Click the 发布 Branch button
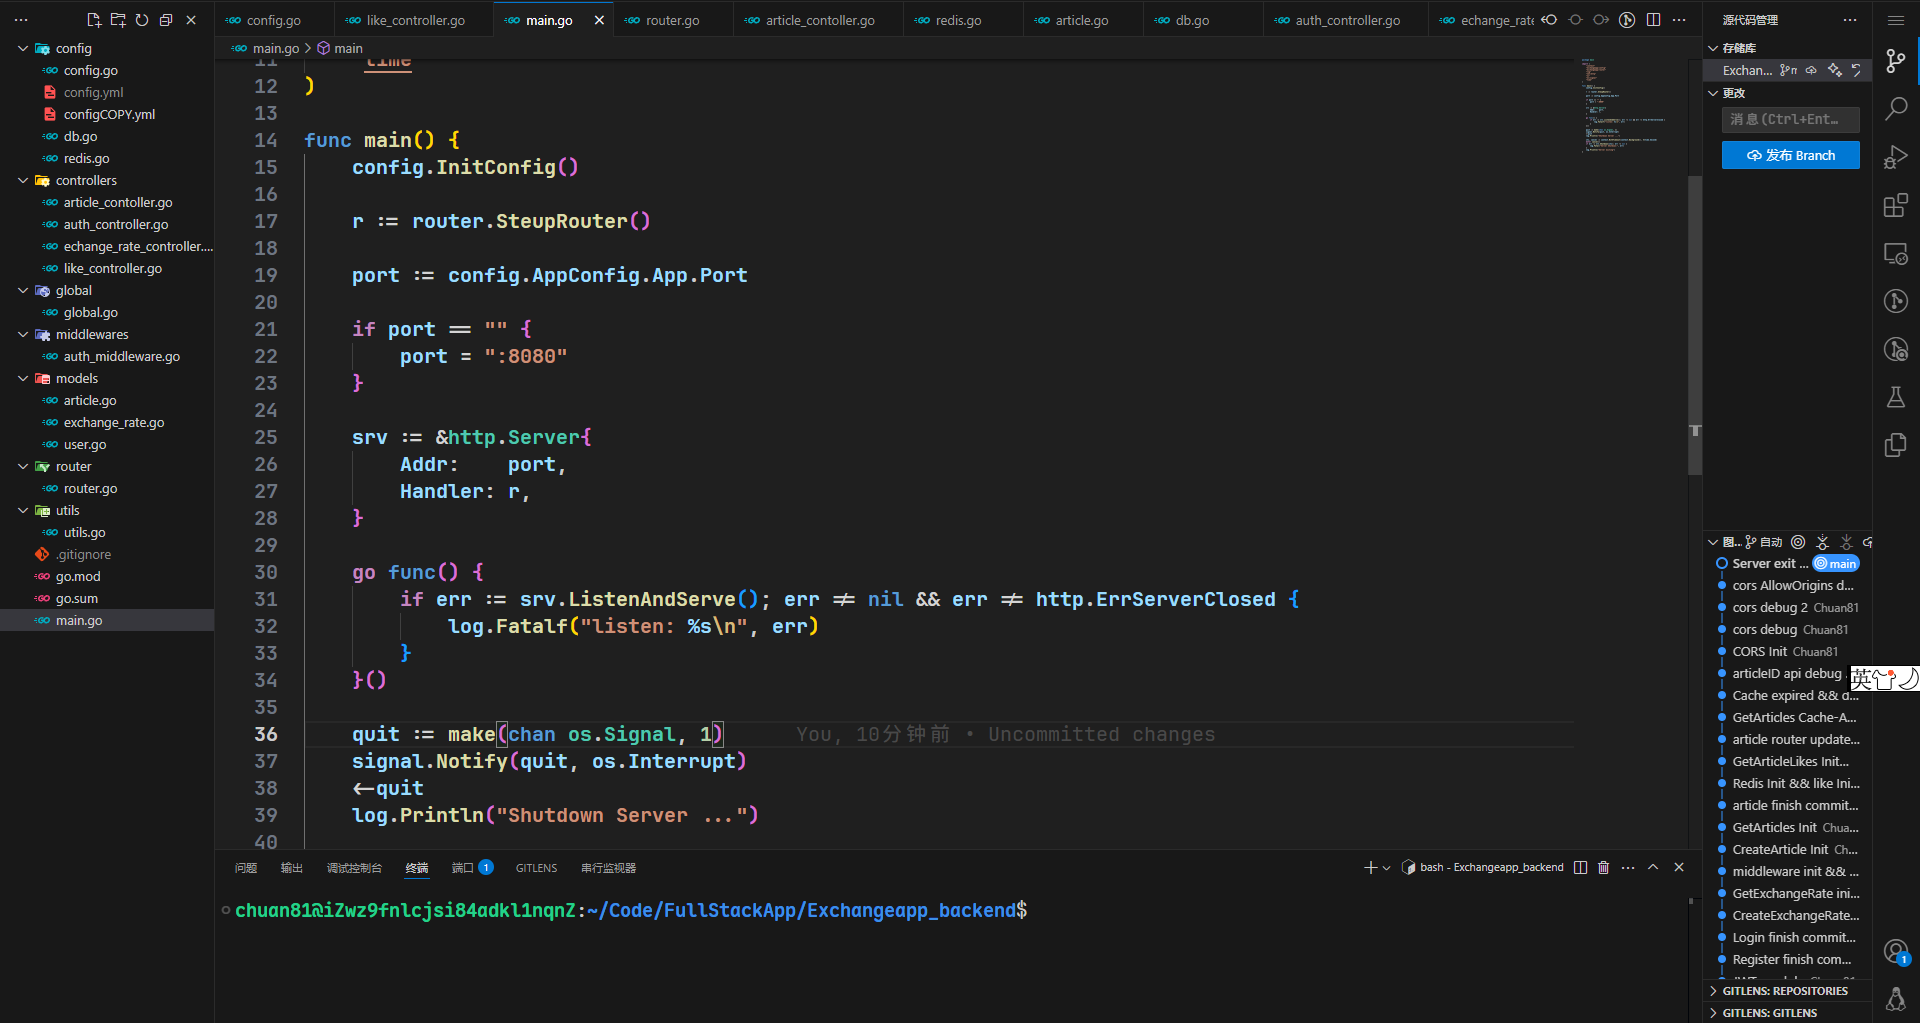The image size is (1920, 1023). pos(1790,155)
